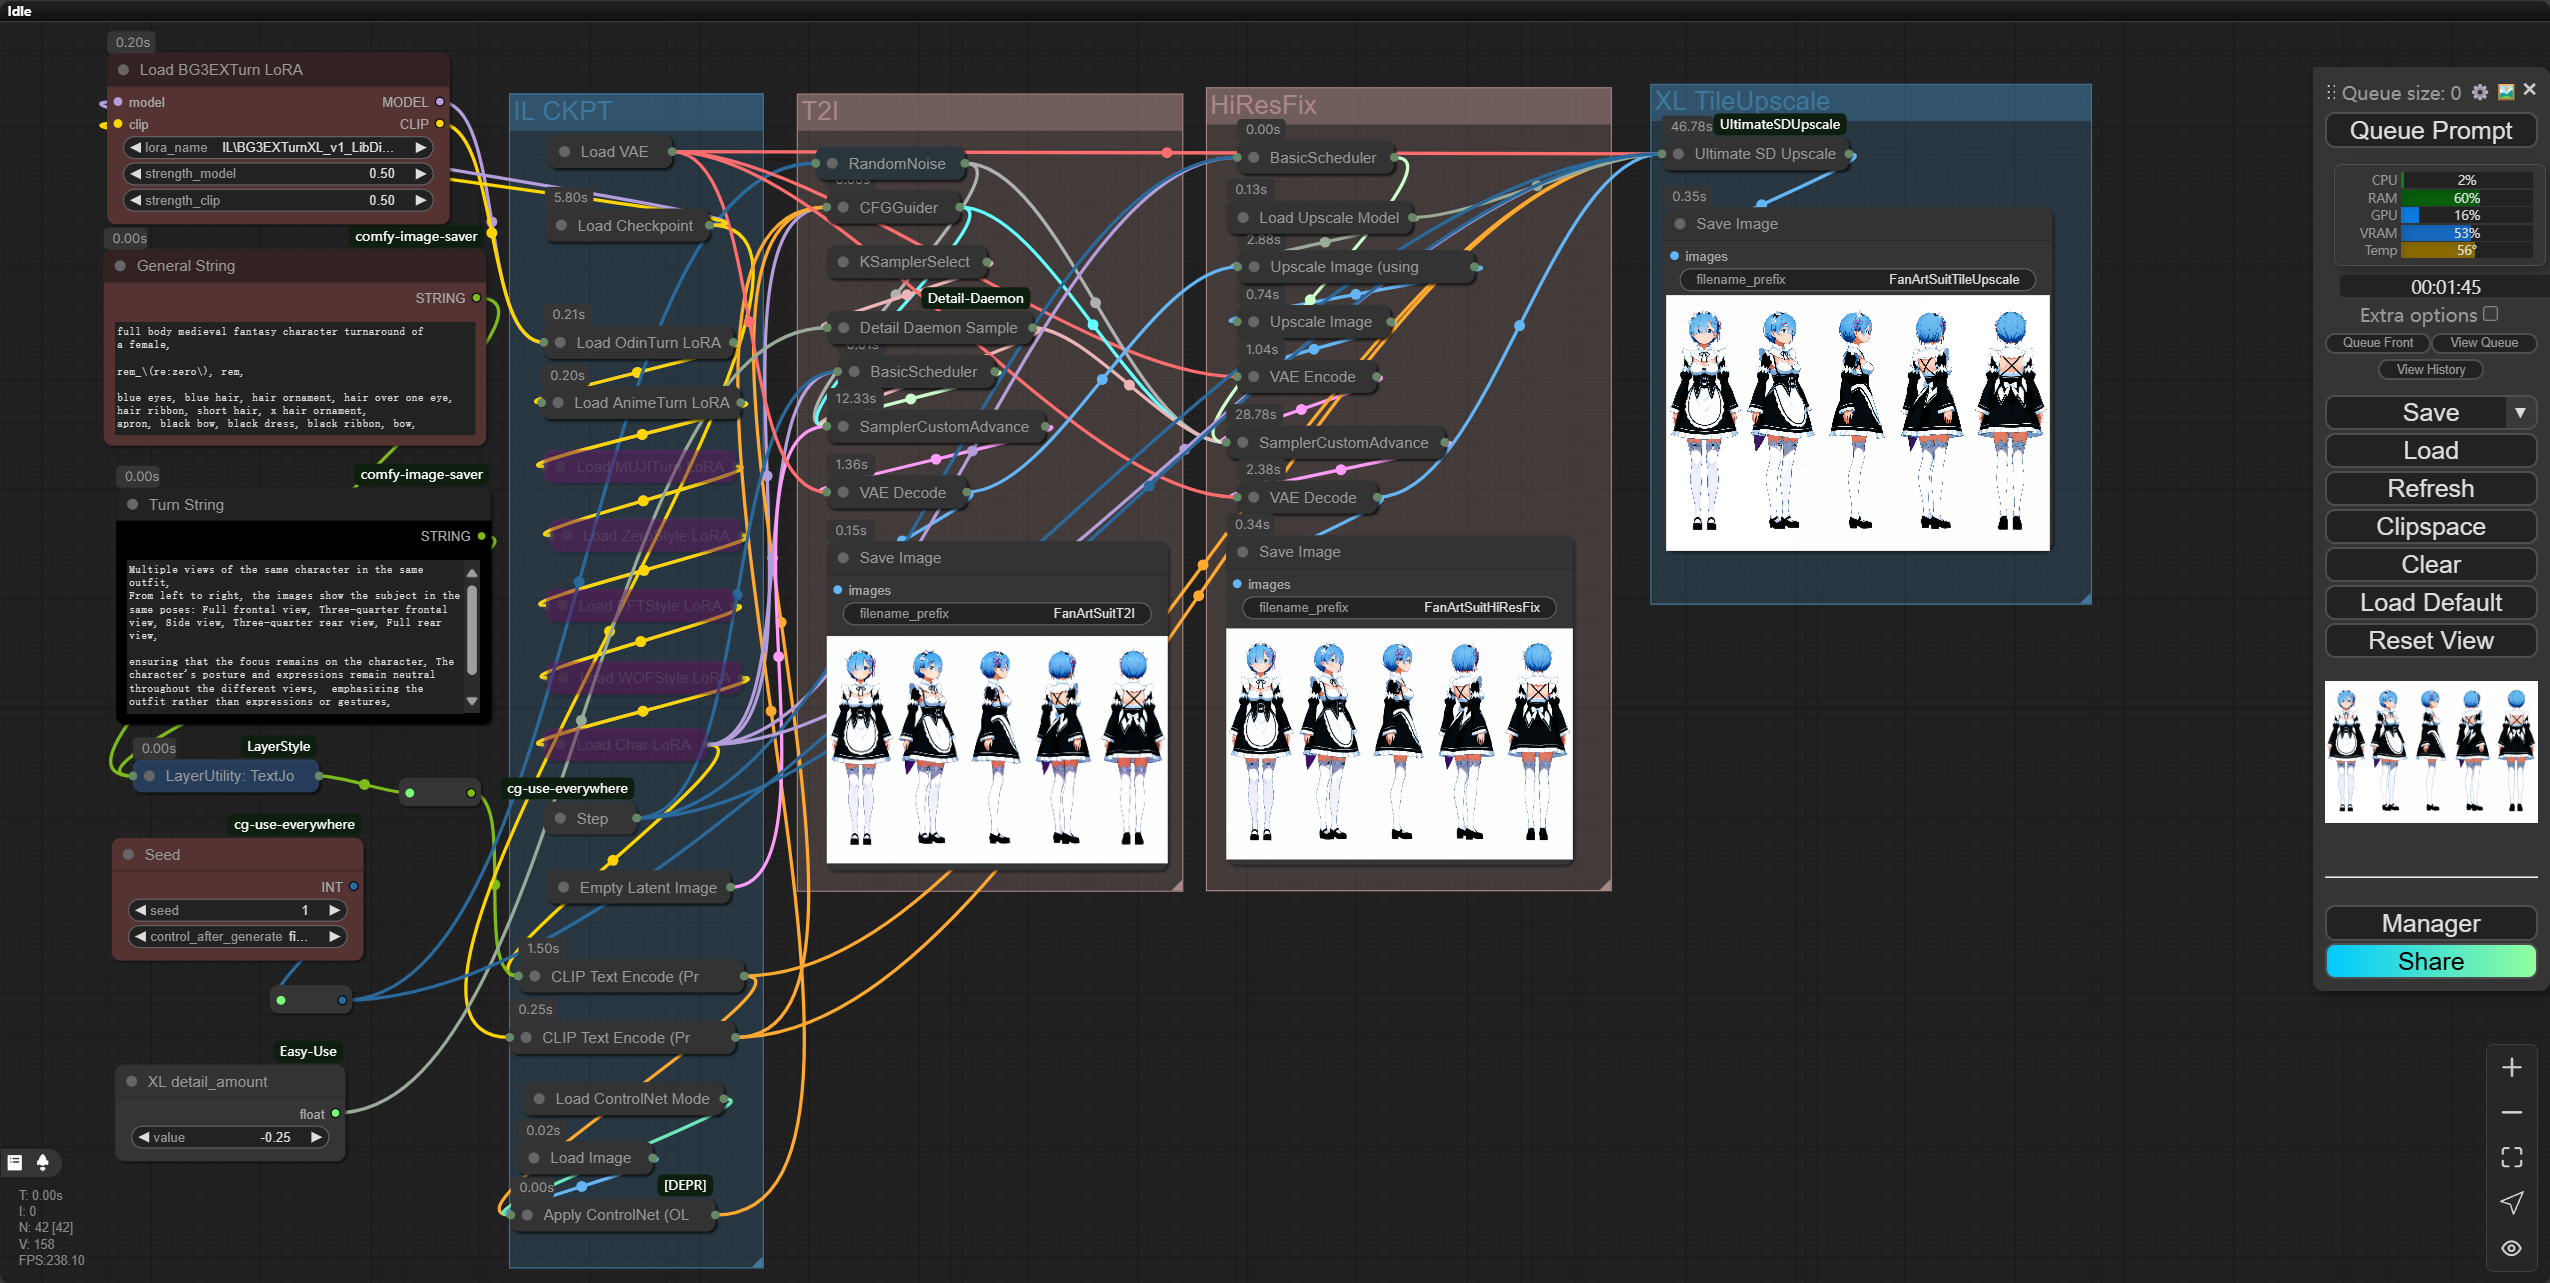Image resolution: width=2550 pixels, height=1283 pixels.
Task: Click the image feed icon in queue panel
Action: [2506, 92]
